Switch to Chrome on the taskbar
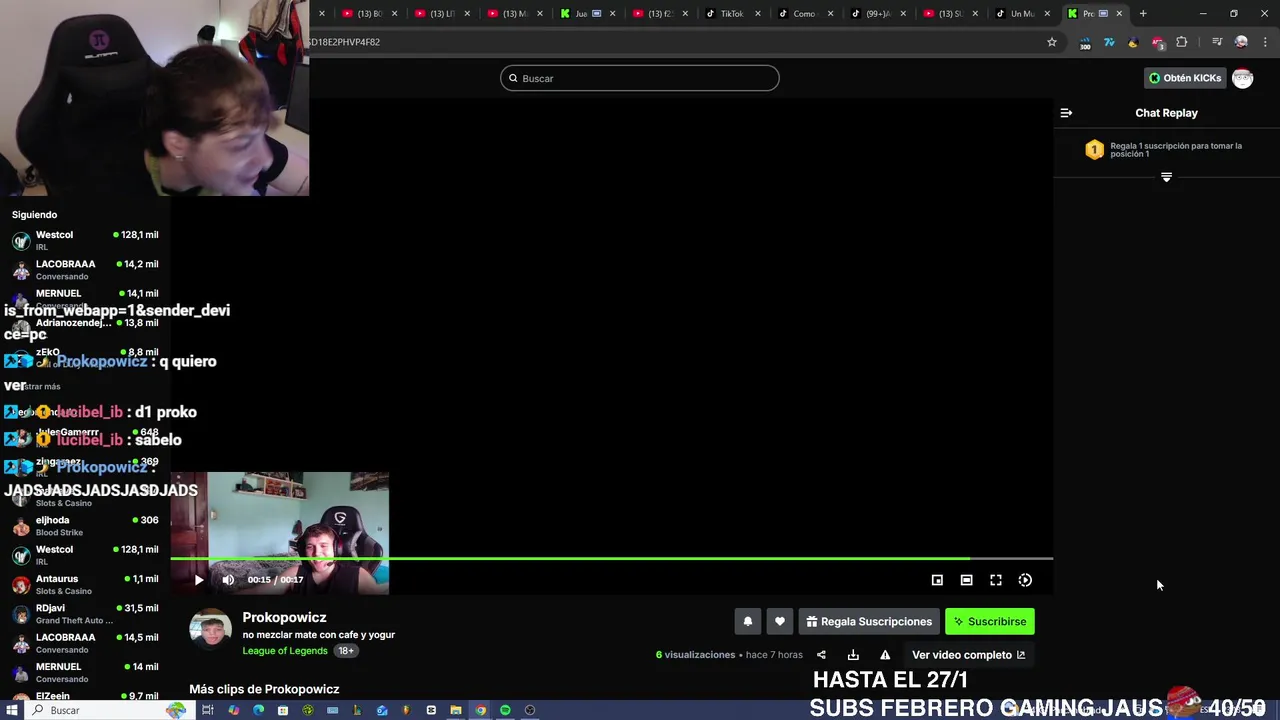The image size is (1280, 720). coord(481,710)
